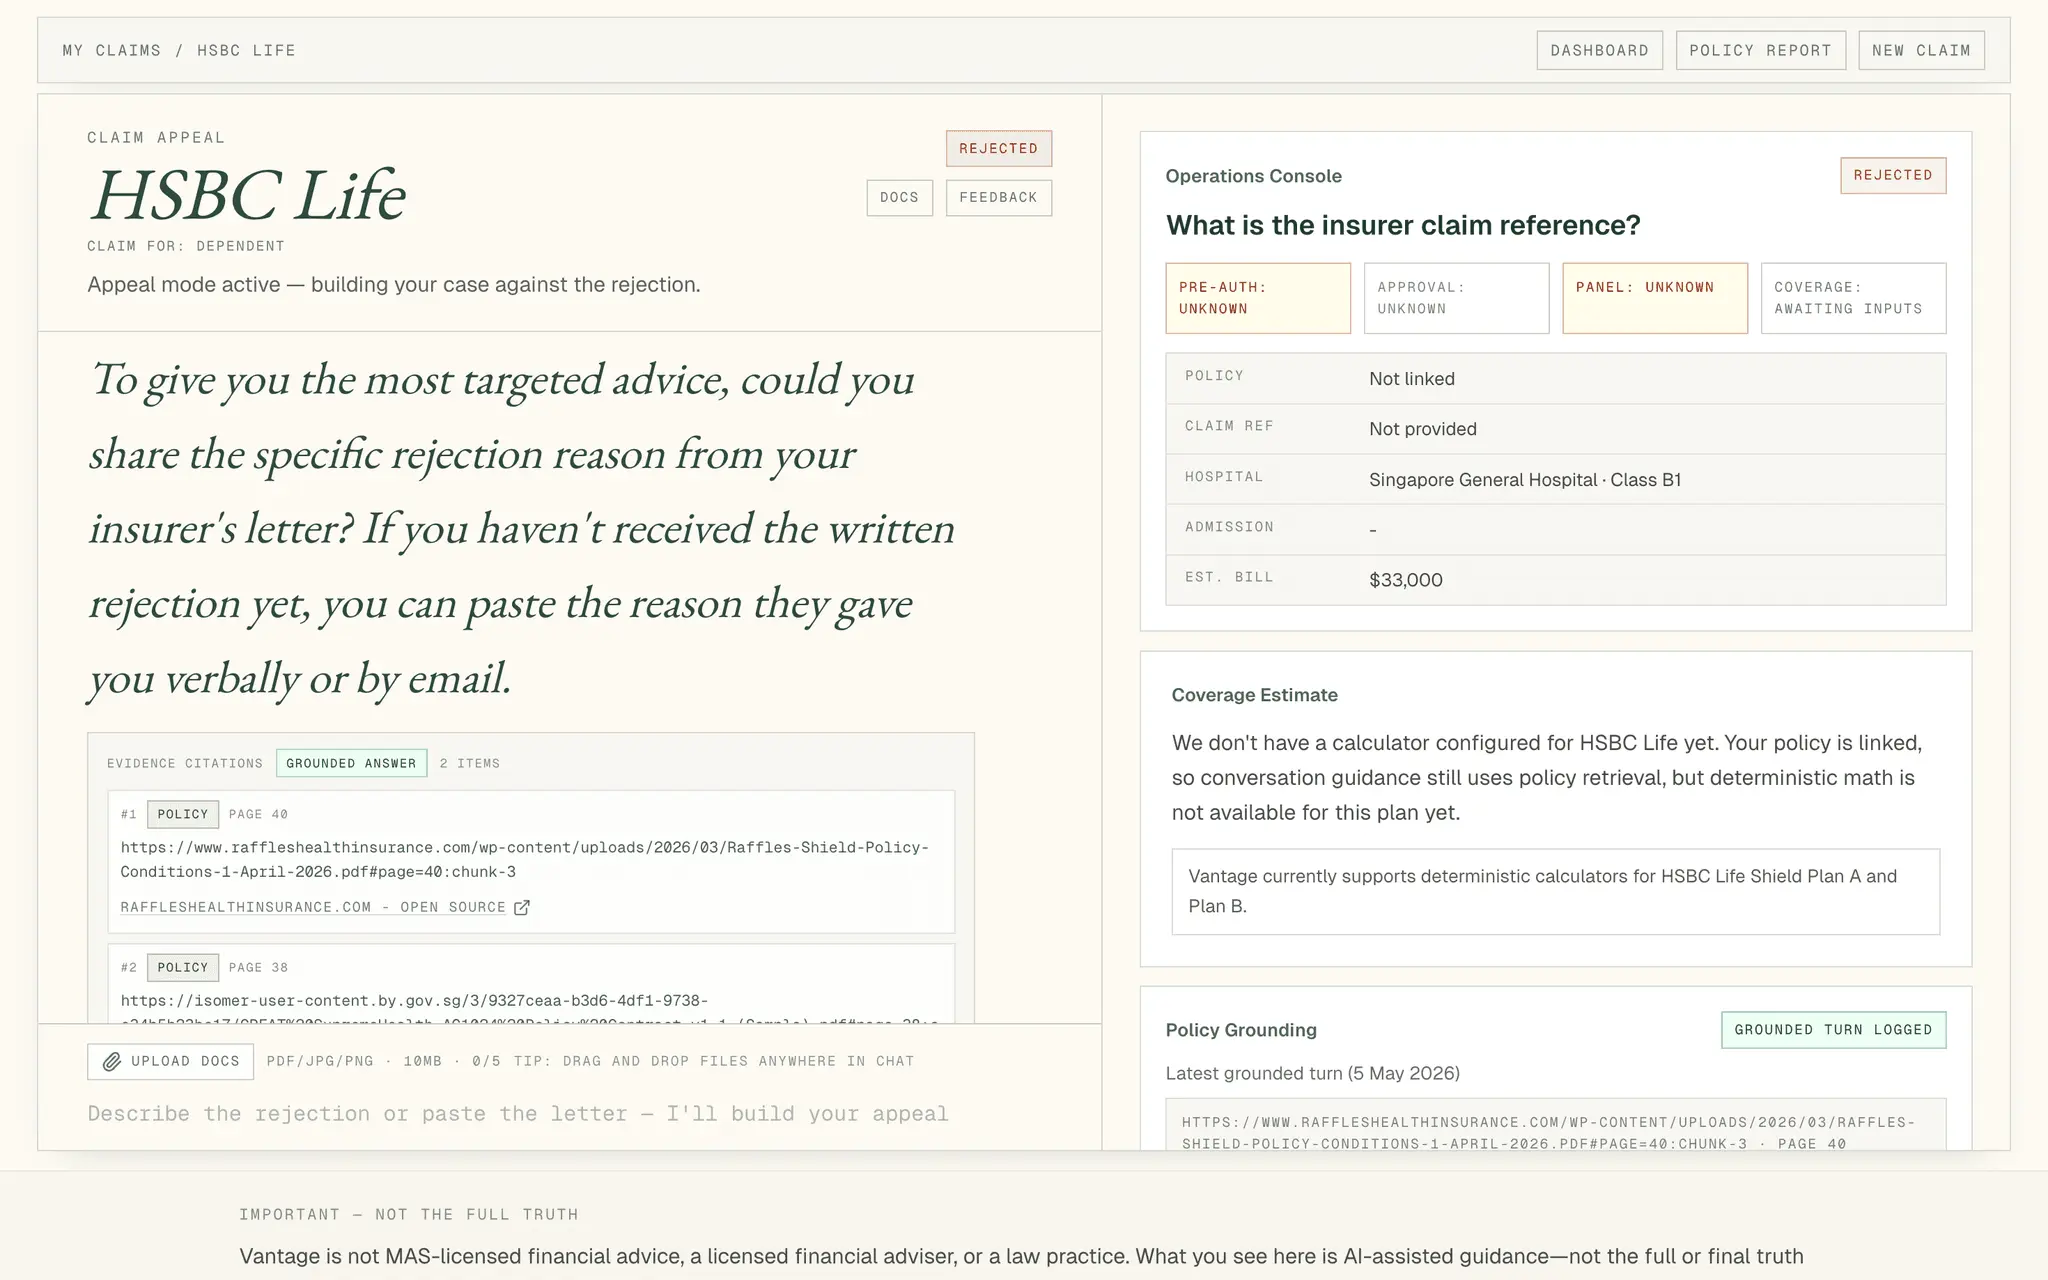Open the Docs button under HSBC Life

(x=899, y=197)
